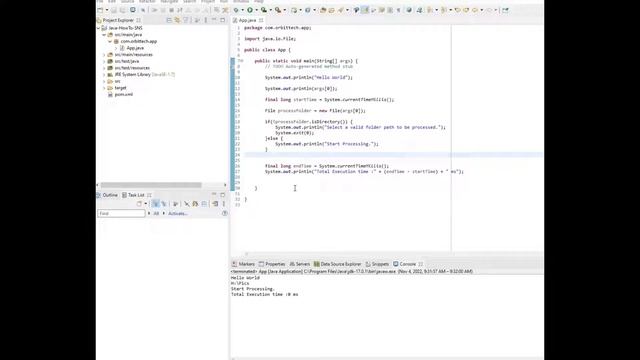Open the New dropdown arrow next to the New icon
The image size is (640, 360).
click(107, 10)
